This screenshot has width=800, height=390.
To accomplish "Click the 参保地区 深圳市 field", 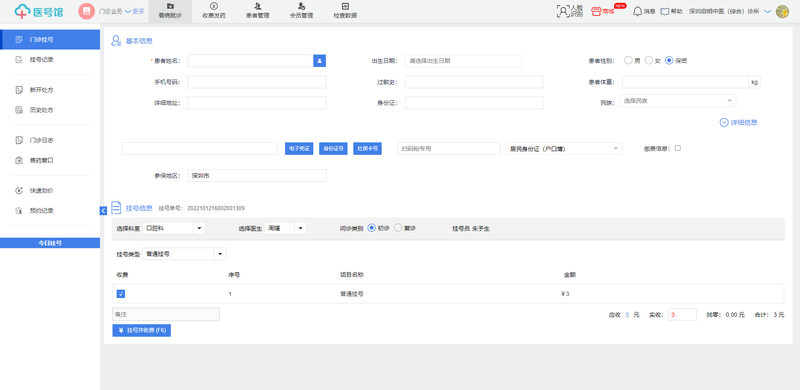I will pos(257,176).
